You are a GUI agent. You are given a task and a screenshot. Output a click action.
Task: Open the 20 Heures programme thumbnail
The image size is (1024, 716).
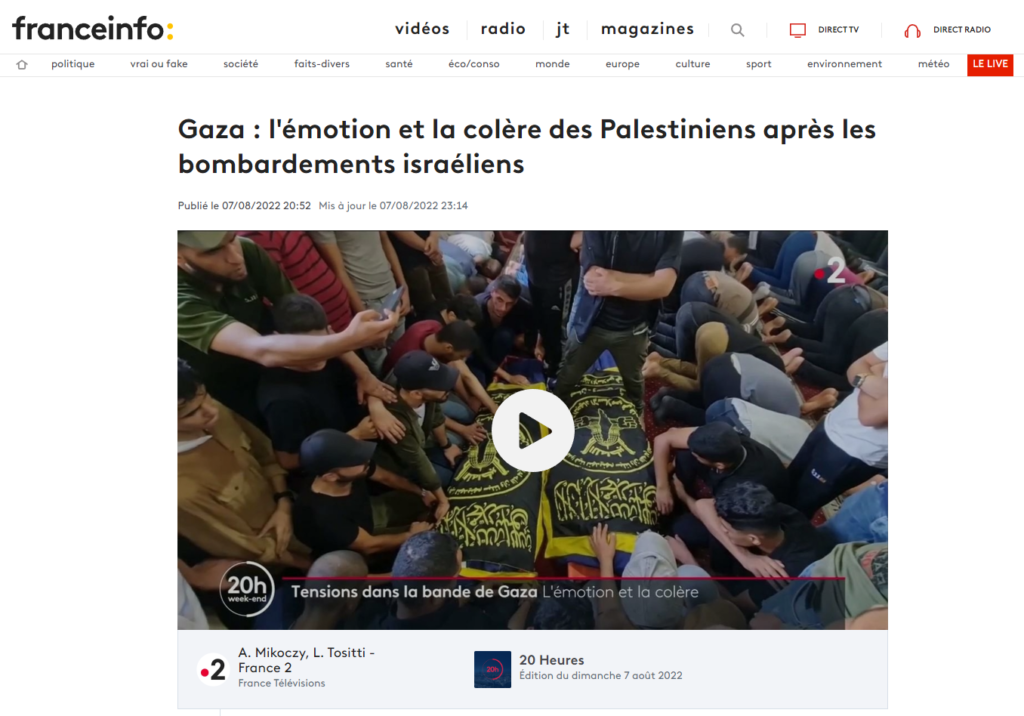(492, 669)
